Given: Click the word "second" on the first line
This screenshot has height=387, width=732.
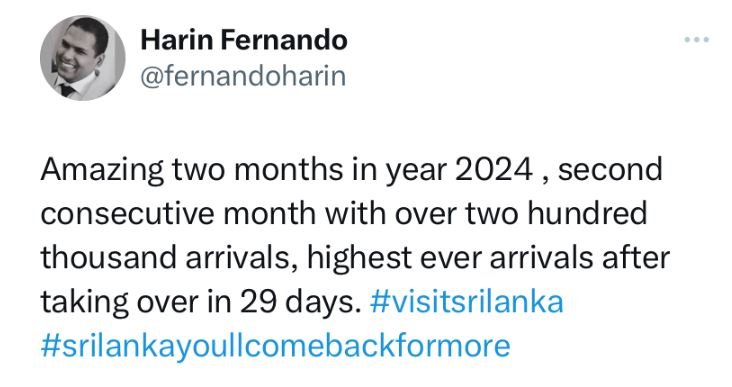Looking at the screenshot, I should tap(610, 169).
